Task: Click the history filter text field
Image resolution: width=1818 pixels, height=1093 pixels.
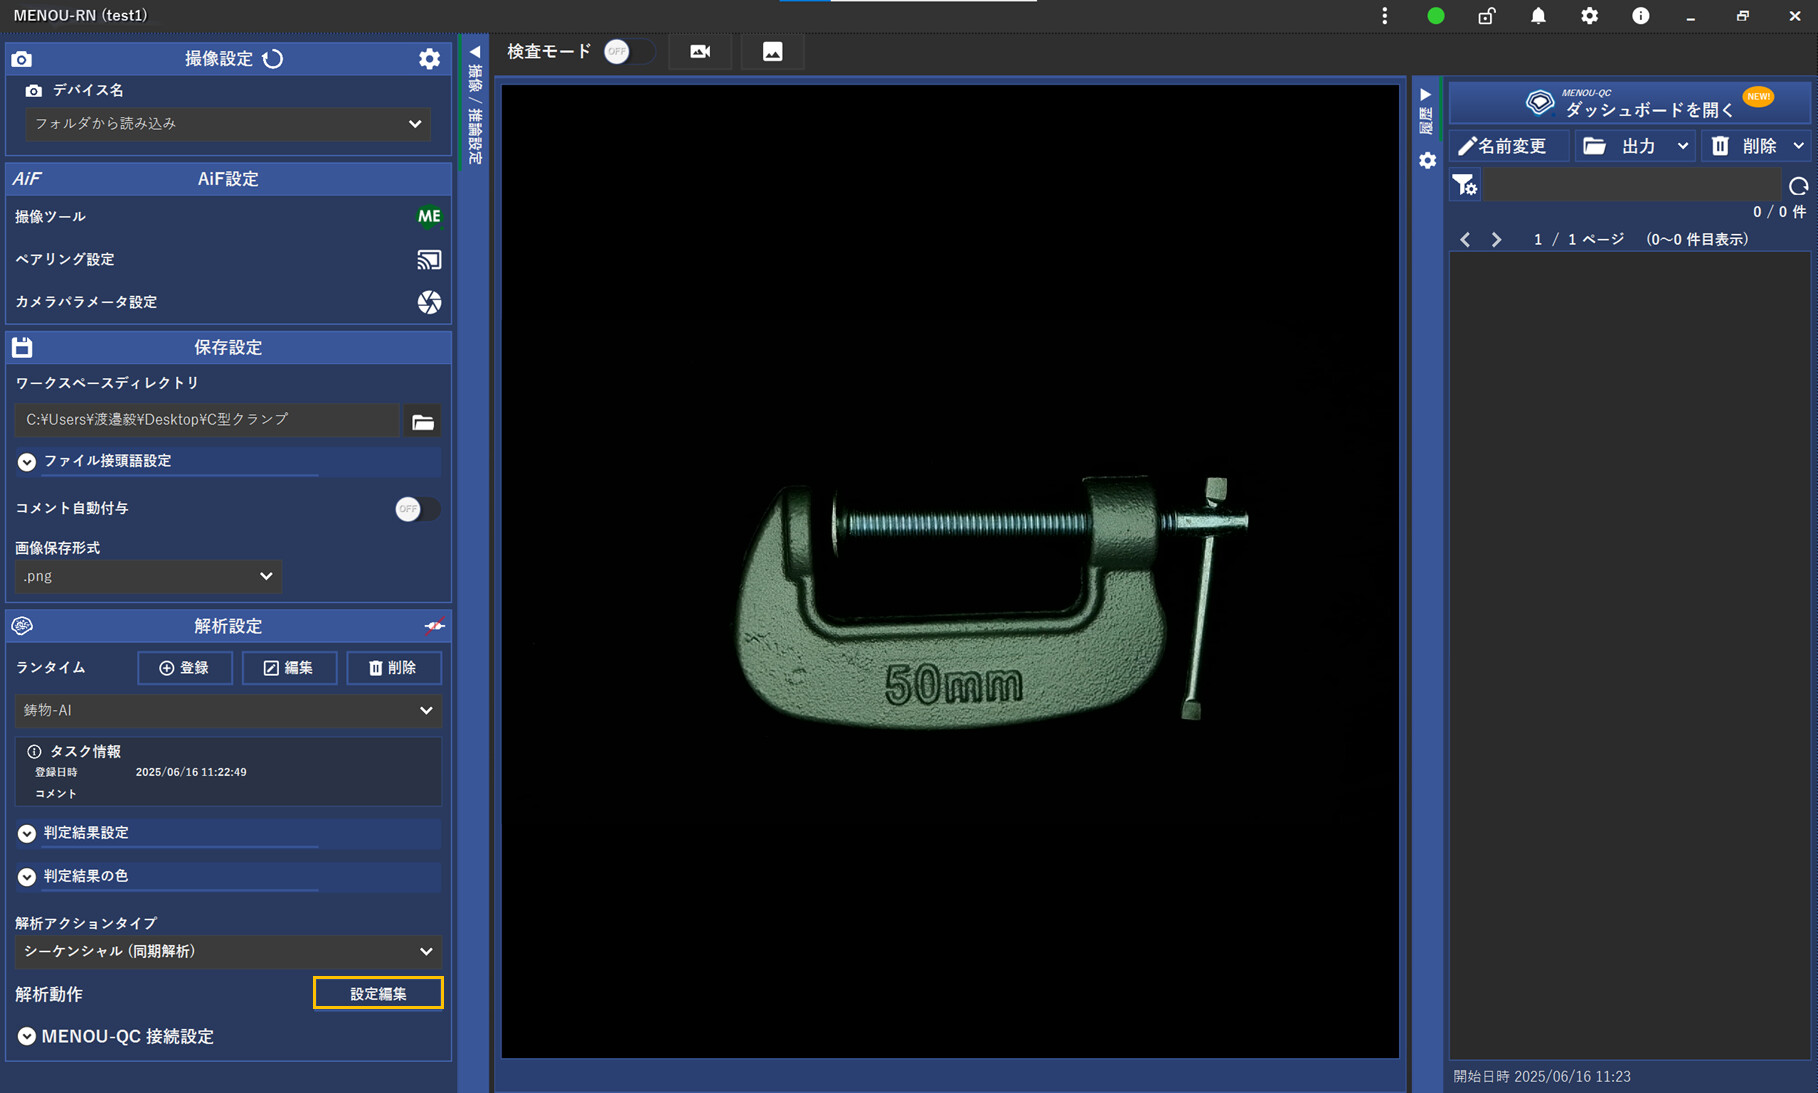Action: click(x=1632, y=185)
